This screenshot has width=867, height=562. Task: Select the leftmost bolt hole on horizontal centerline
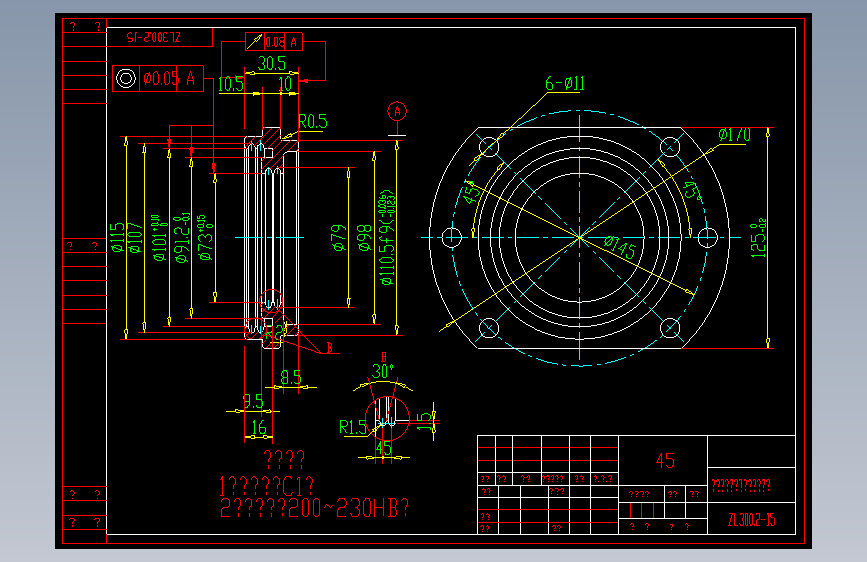[452, 238]
